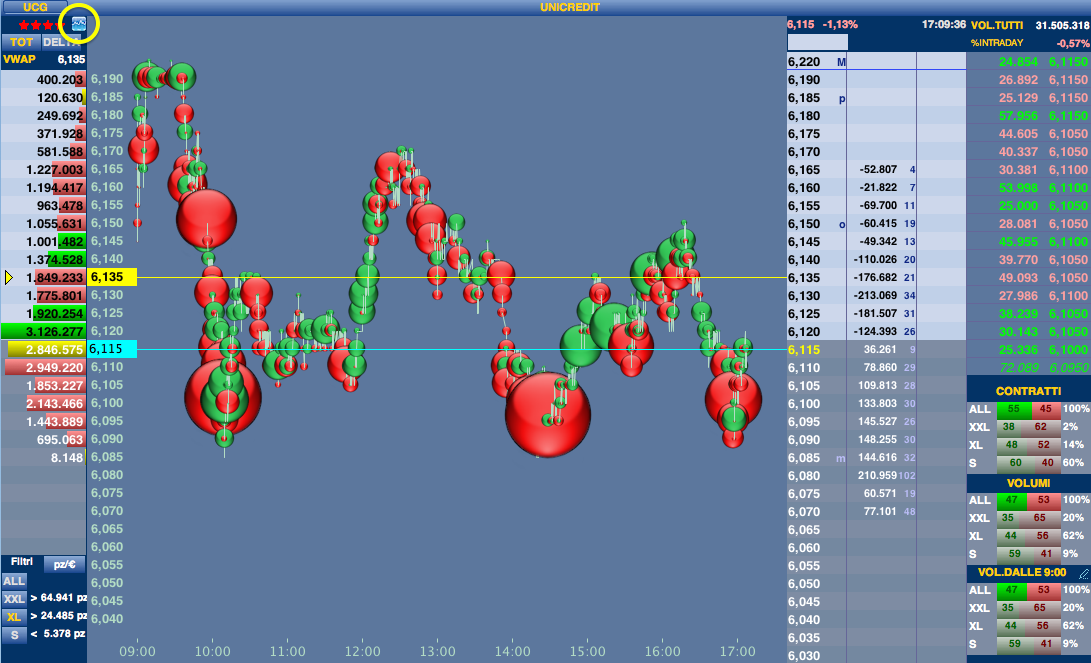Screen dimensions: 1091x663
Task: Click the %INTRADAY label
Action: [x=997, y=43]
